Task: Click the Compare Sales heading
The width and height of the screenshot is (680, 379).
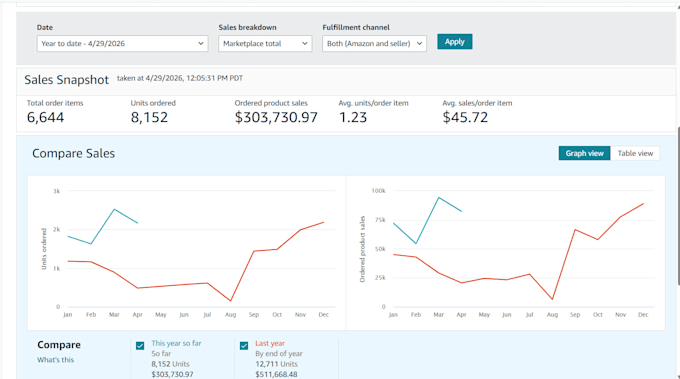Action: tap(73, 153)
